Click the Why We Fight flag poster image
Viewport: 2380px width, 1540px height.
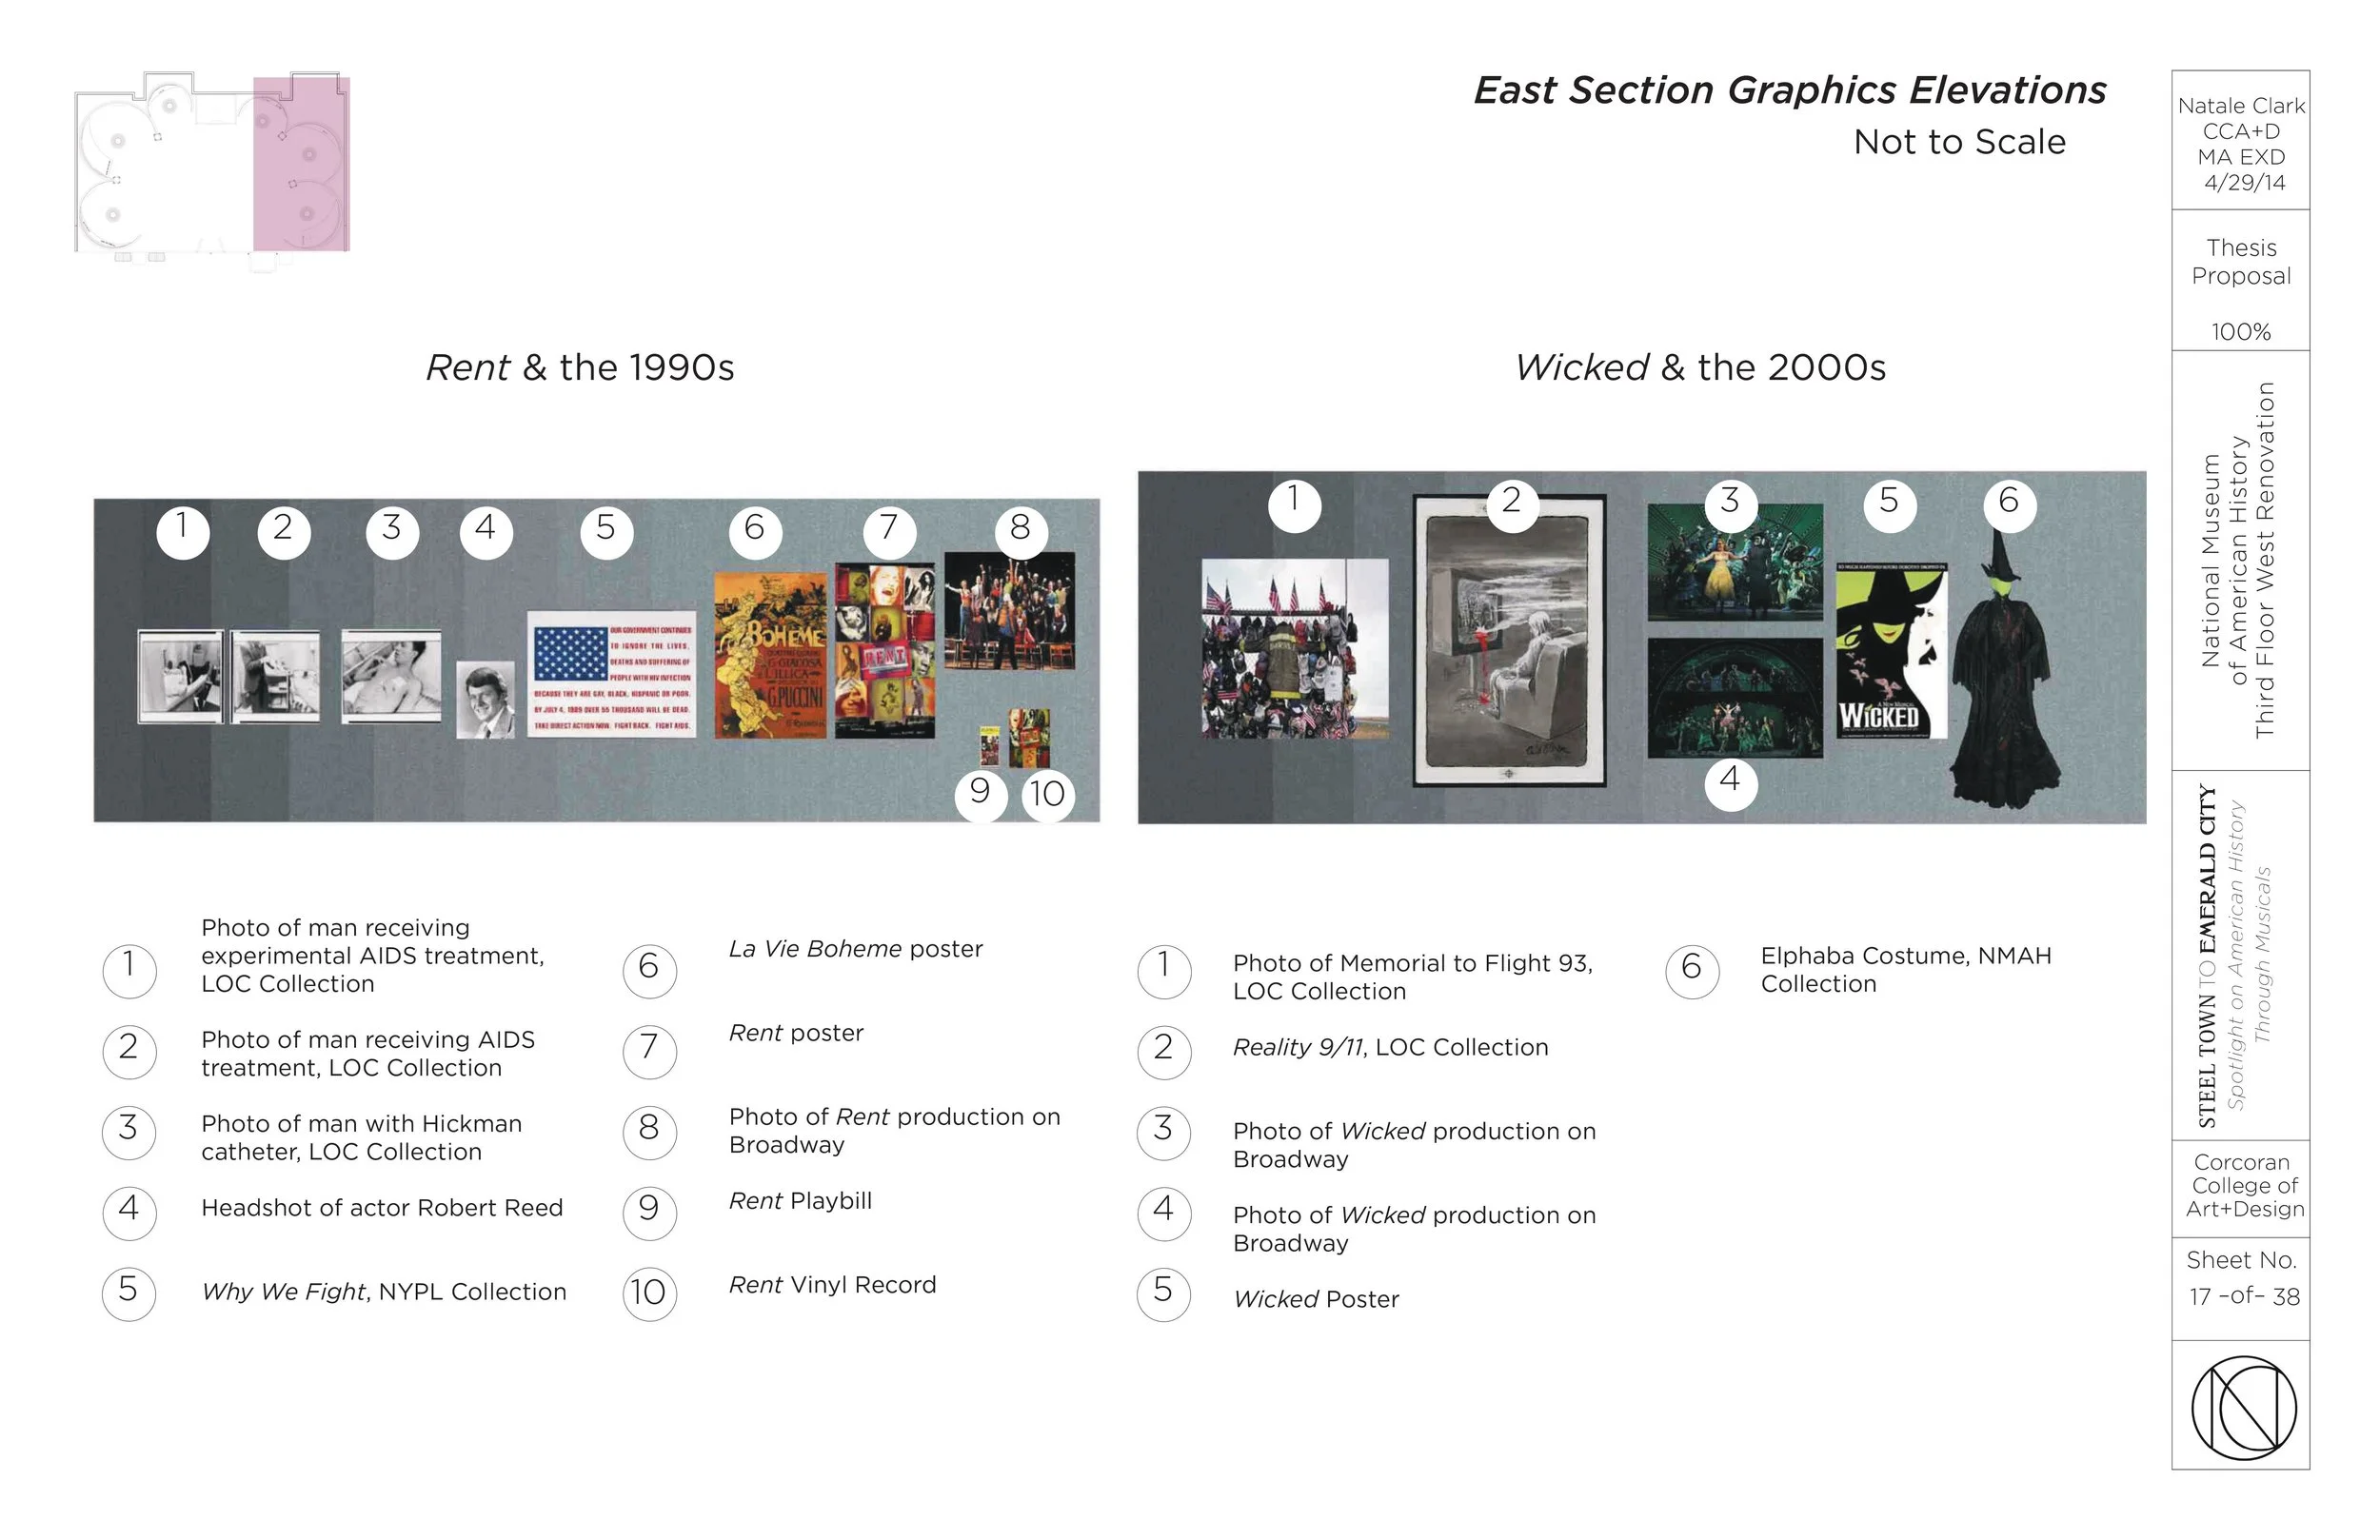(x=611, y=675)
